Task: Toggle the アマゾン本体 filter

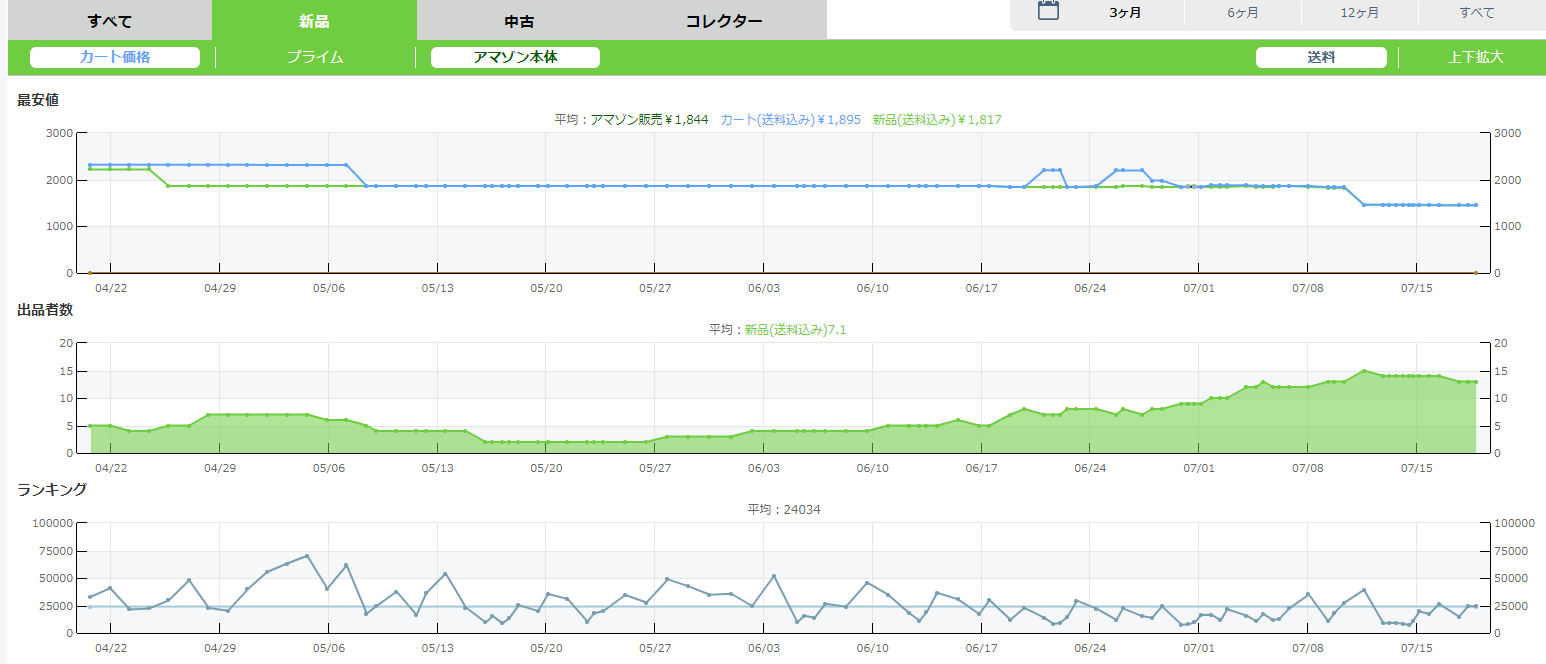Action: tap(515, 57)
